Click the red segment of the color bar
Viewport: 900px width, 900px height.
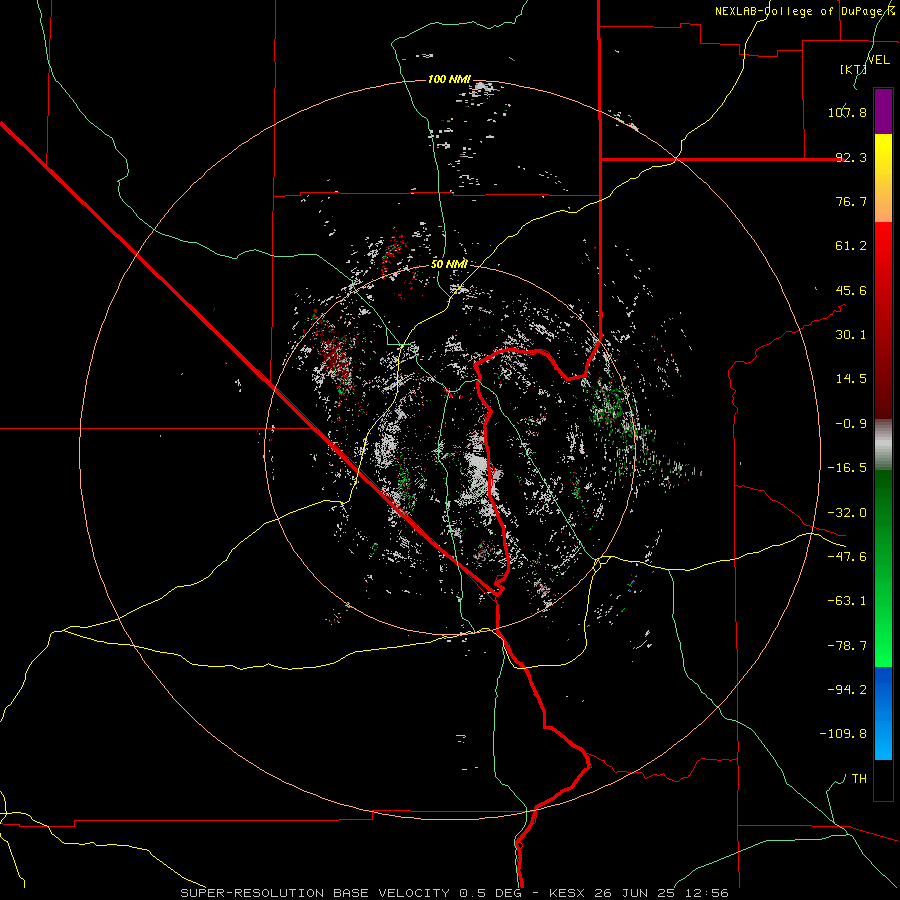(883, 320)
